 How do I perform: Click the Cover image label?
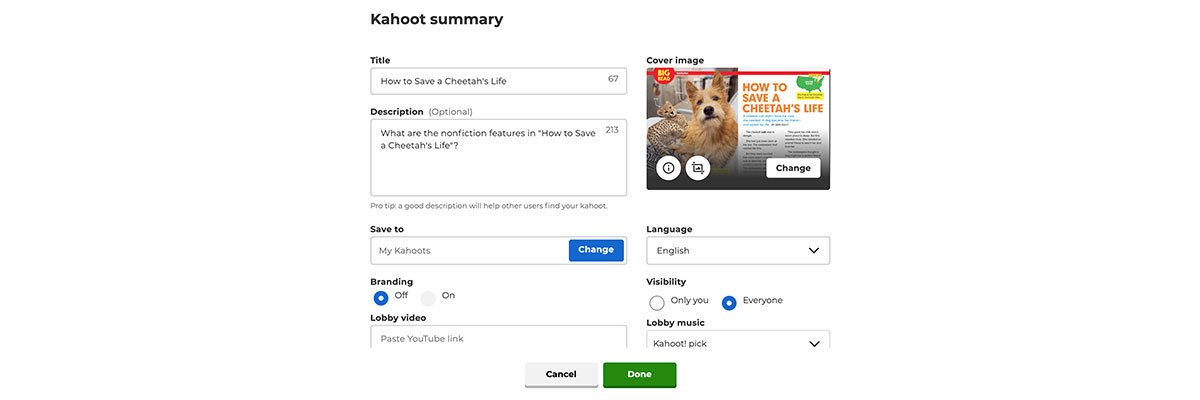click(x=675, y=60)
